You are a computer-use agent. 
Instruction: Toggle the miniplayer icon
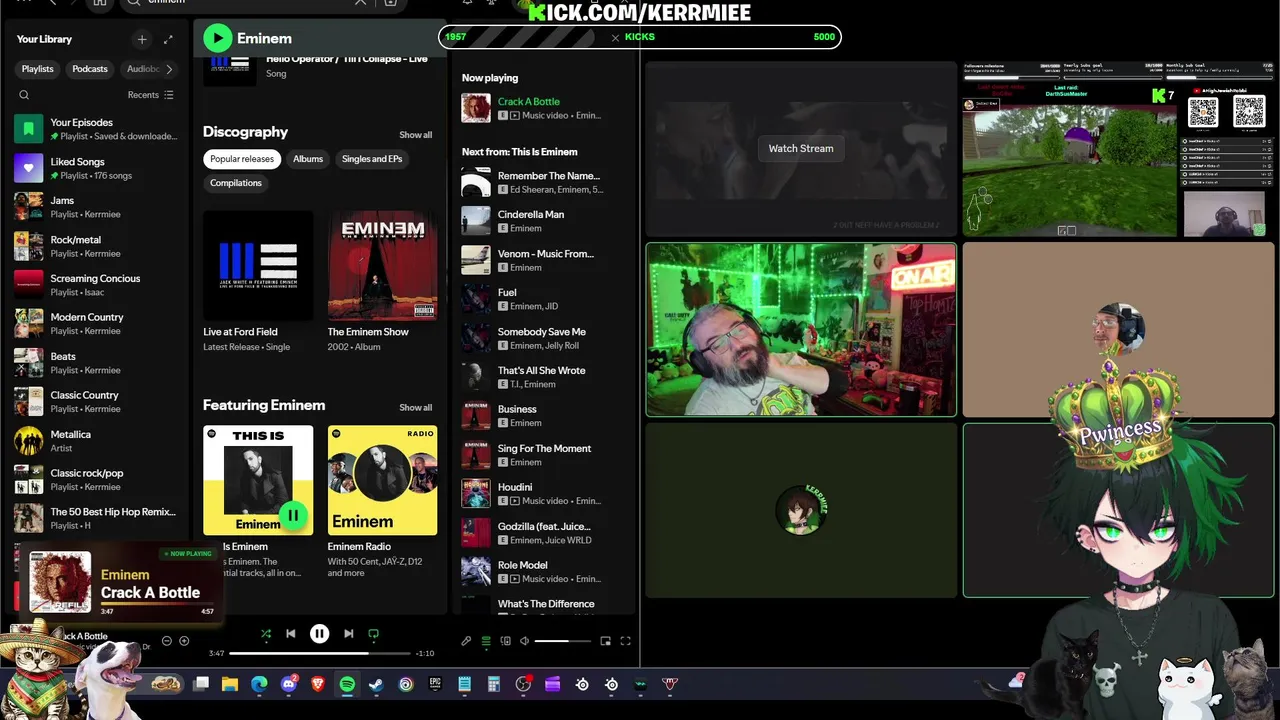pyautogui.click(x=605, y=641)
